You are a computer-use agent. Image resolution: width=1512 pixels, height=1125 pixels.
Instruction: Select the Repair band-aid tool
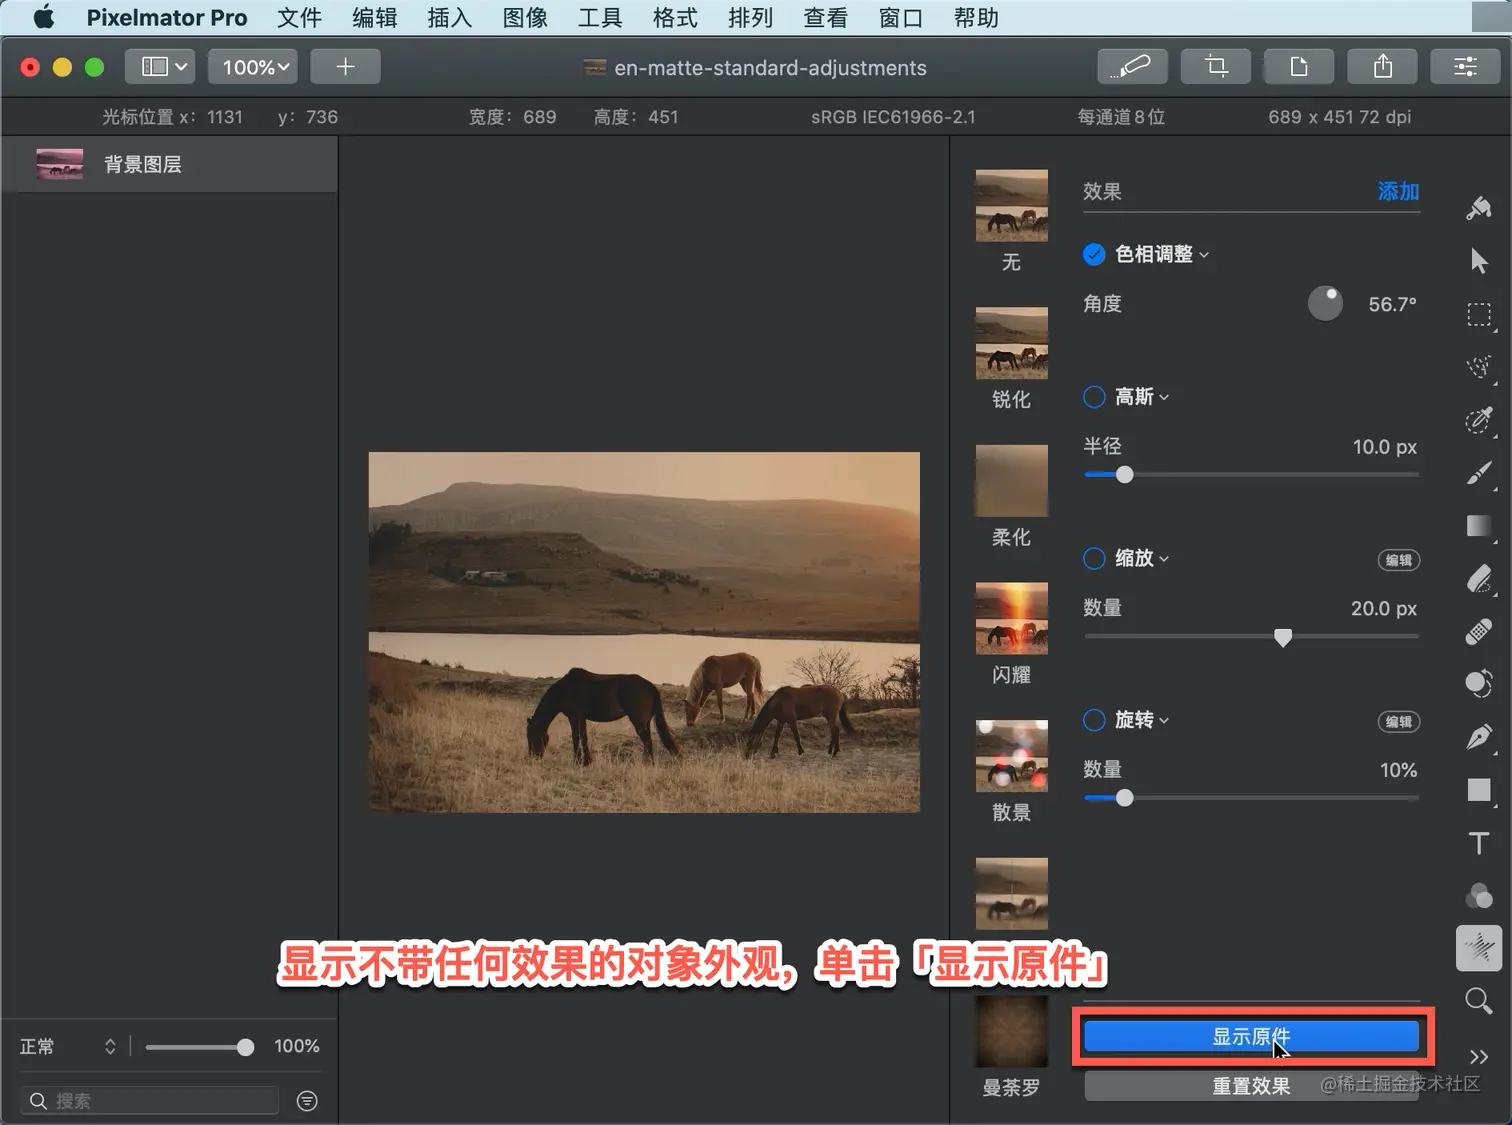(1479, 632)
